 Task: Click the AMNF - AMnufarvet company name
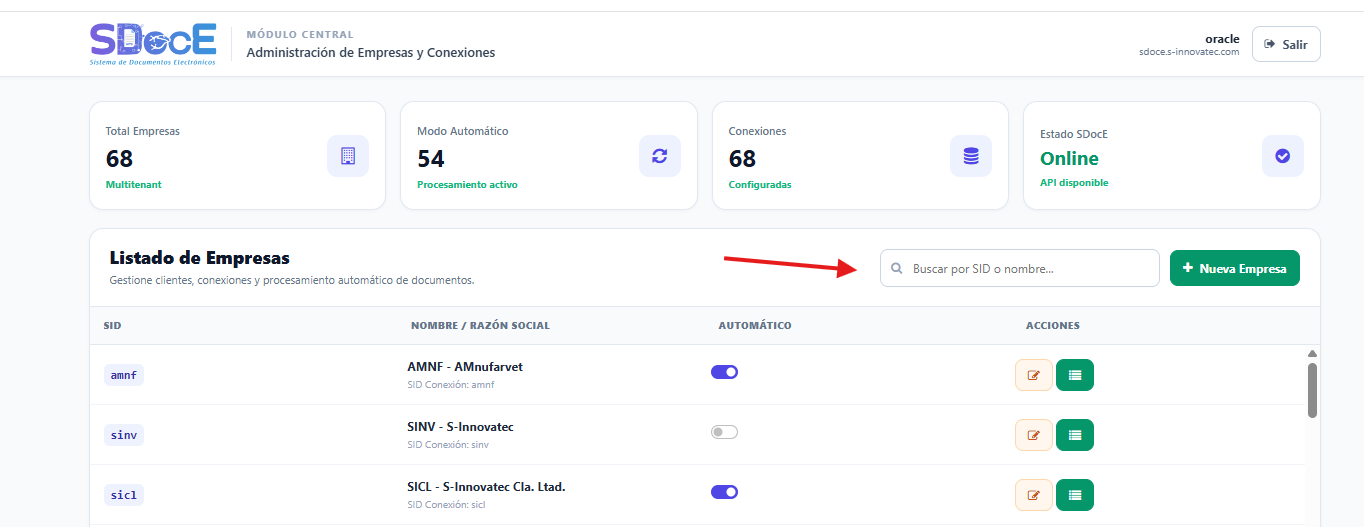click(465, 367)
